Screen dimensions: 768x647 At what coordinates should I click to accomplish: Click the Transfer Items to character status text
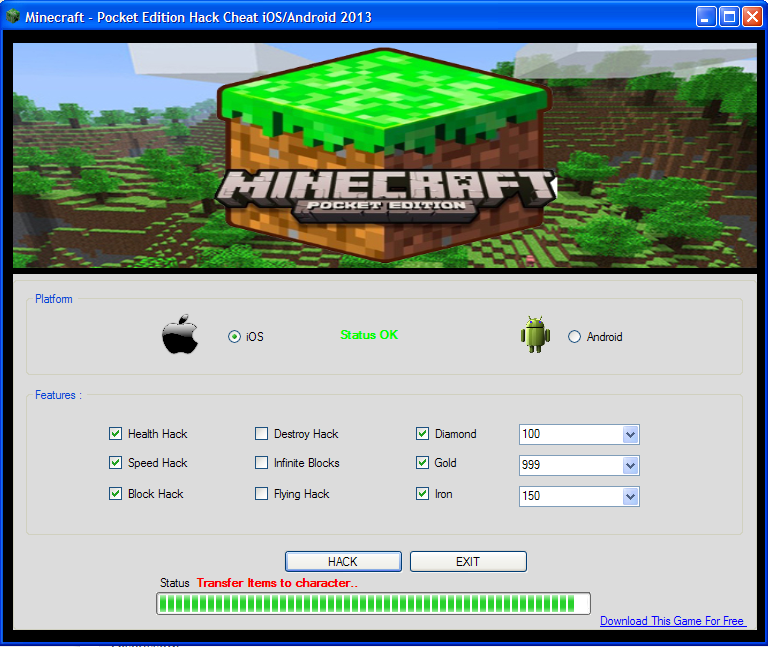(277, 583)
